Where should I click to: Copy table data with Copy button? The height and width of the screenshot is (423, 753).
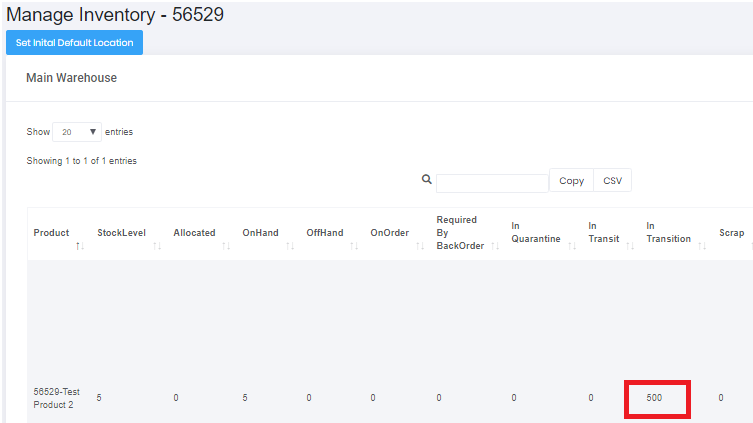click(x=571, y=181)
